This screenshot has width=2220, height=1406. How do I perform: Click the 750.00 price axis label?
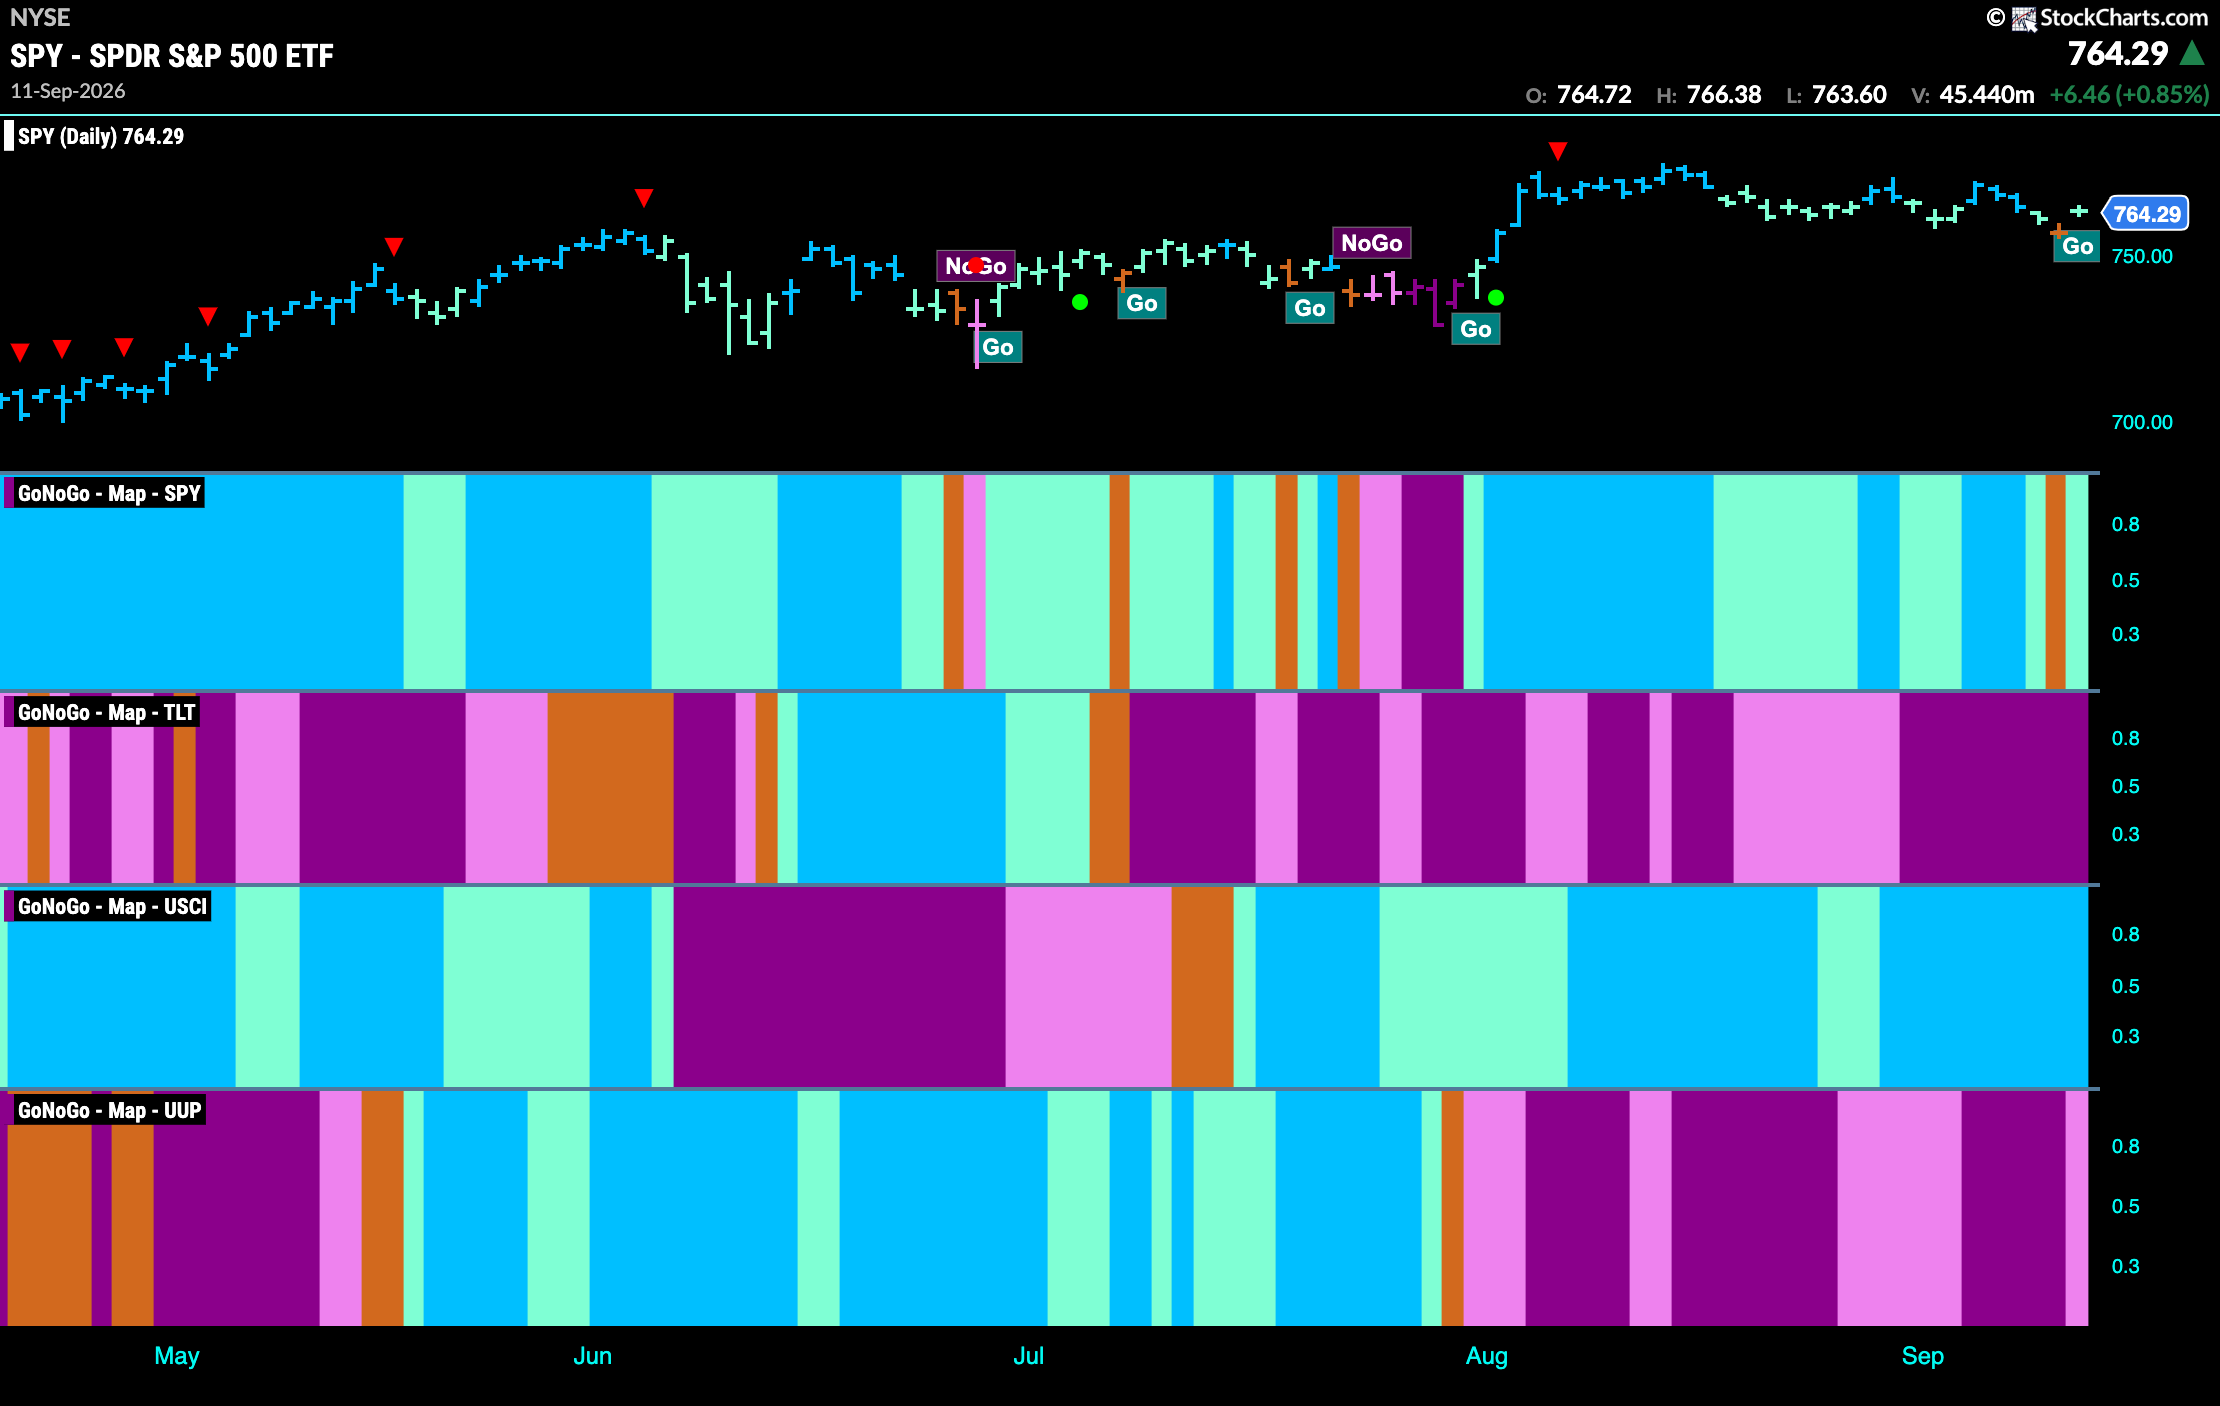(2142, 256)
